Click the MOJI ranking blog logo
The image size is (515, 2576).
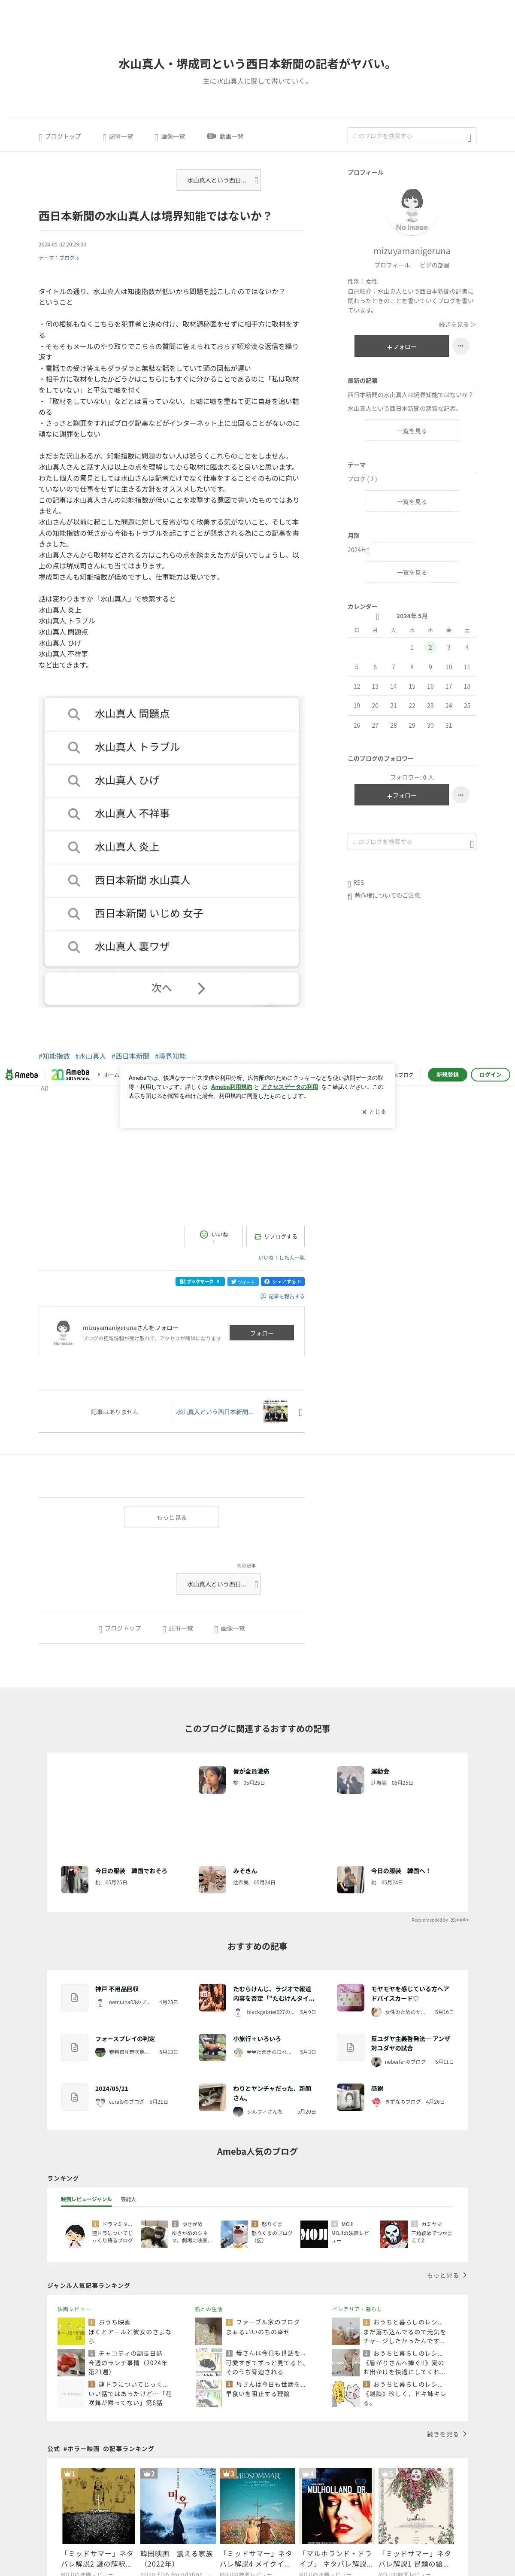314,2233
